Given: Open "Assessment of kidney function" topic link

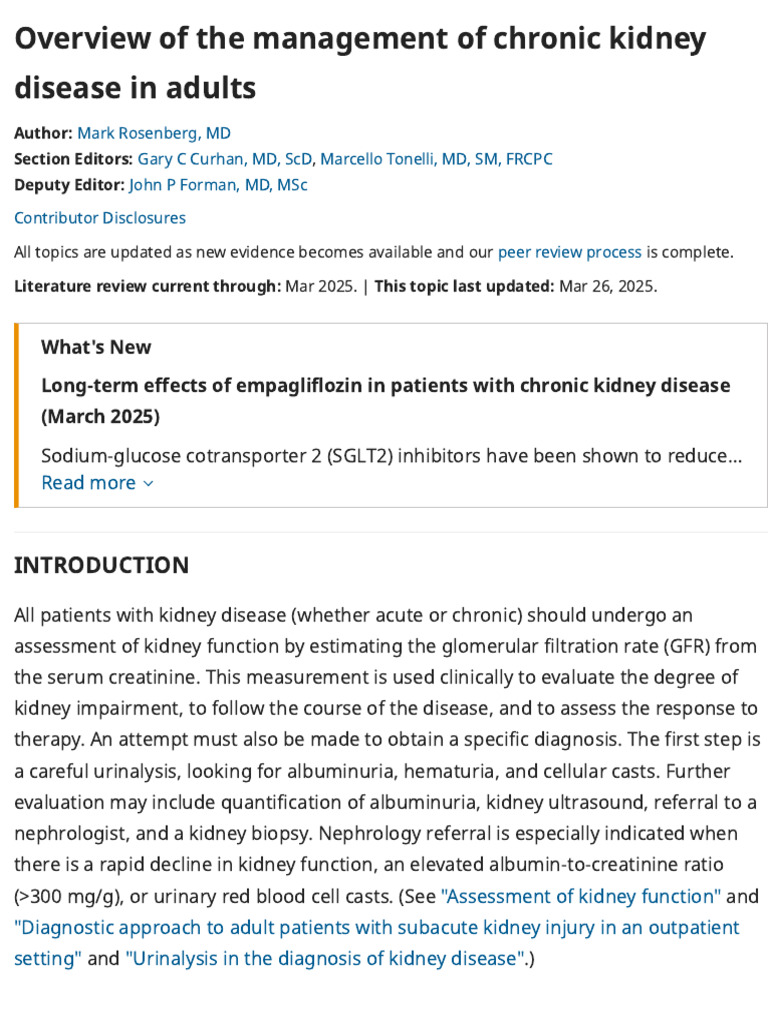Looking at the screenshot, I should coord(581,896).
